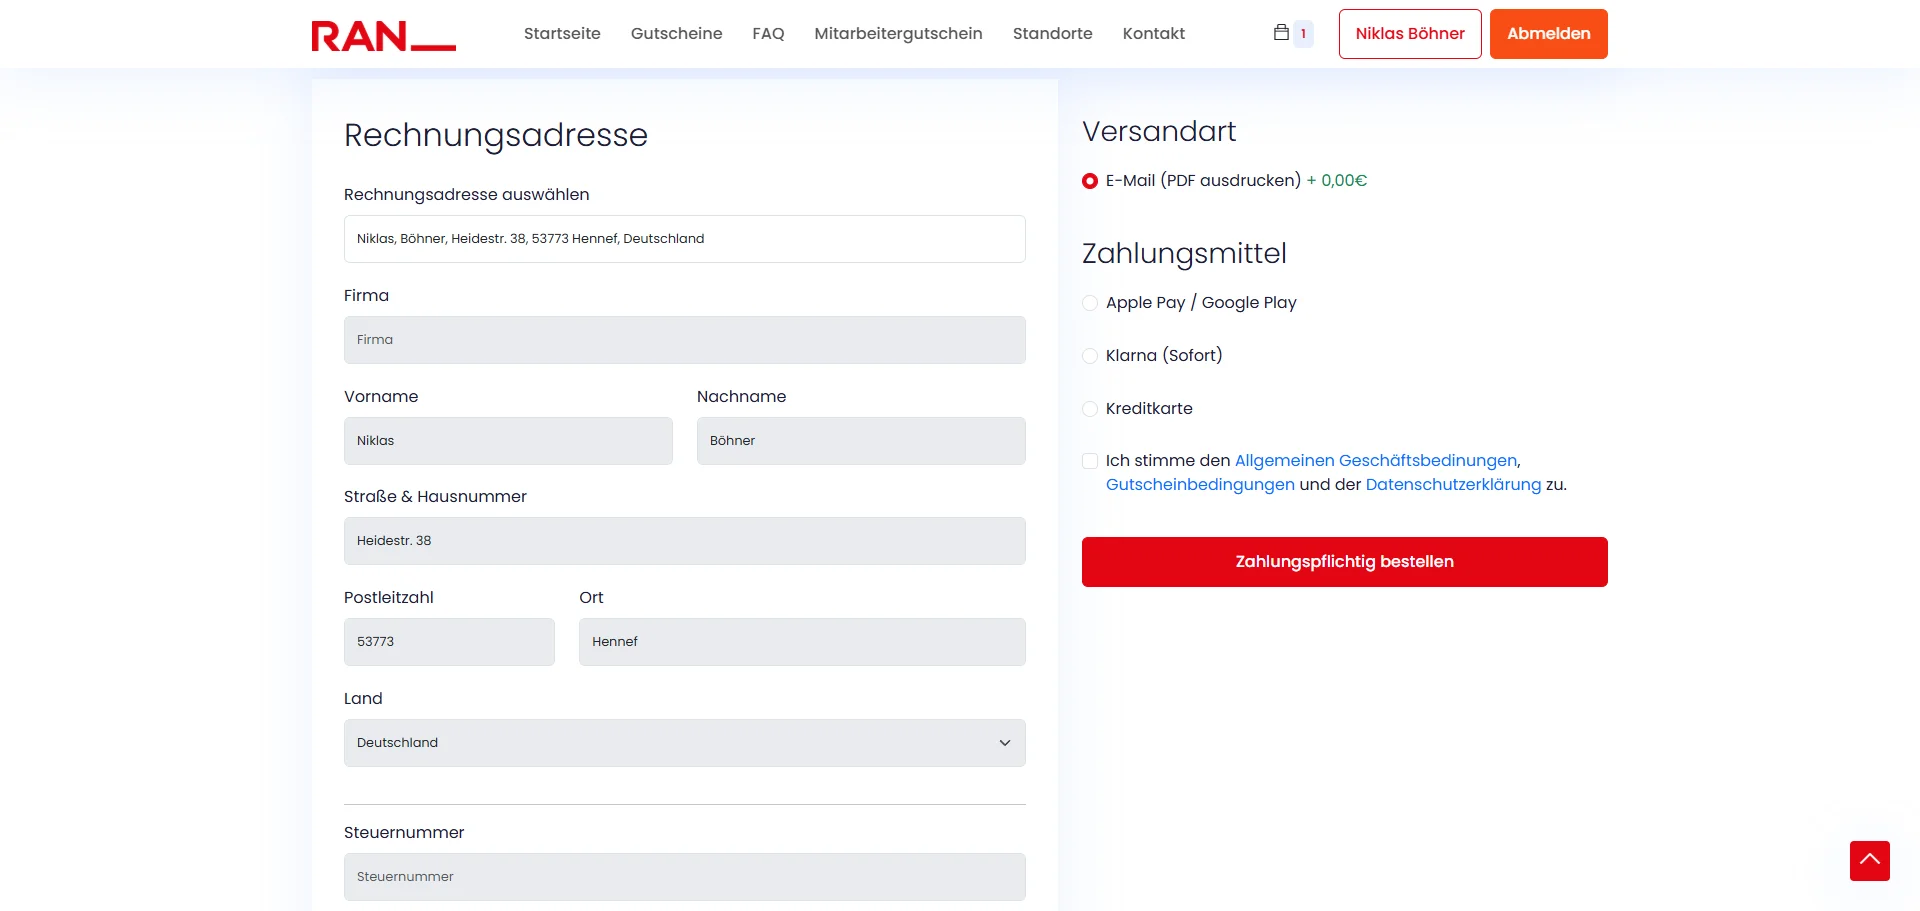Click the scroll-to-top arrow button

(x=1869, y=860)
